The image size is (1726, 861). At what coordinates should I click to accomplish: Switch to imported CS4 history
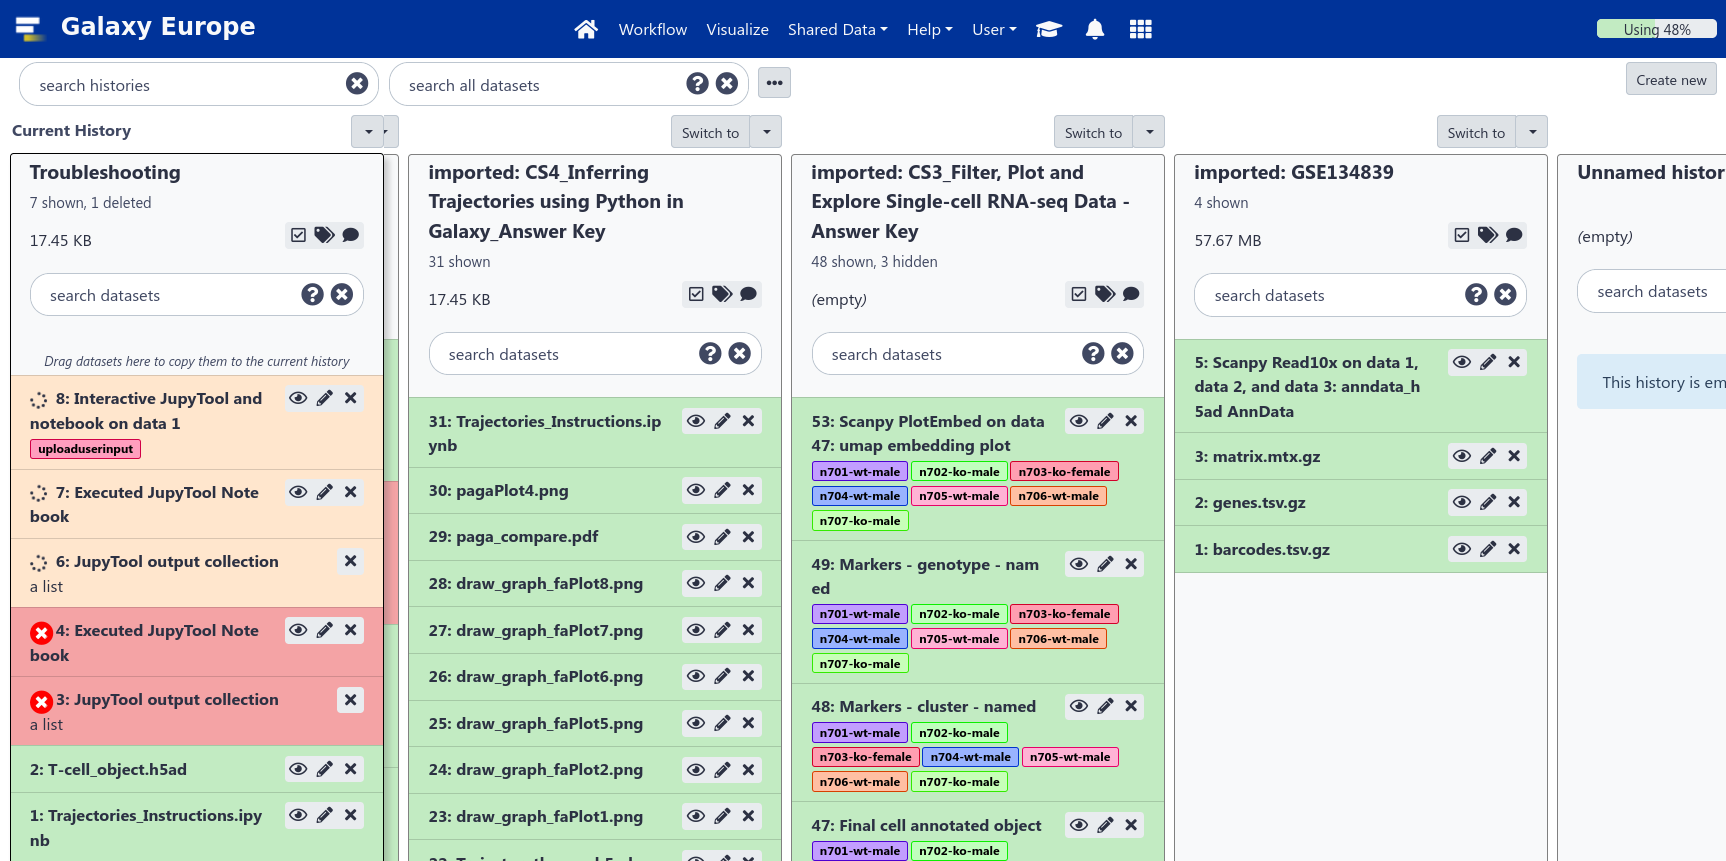[710, 132]
